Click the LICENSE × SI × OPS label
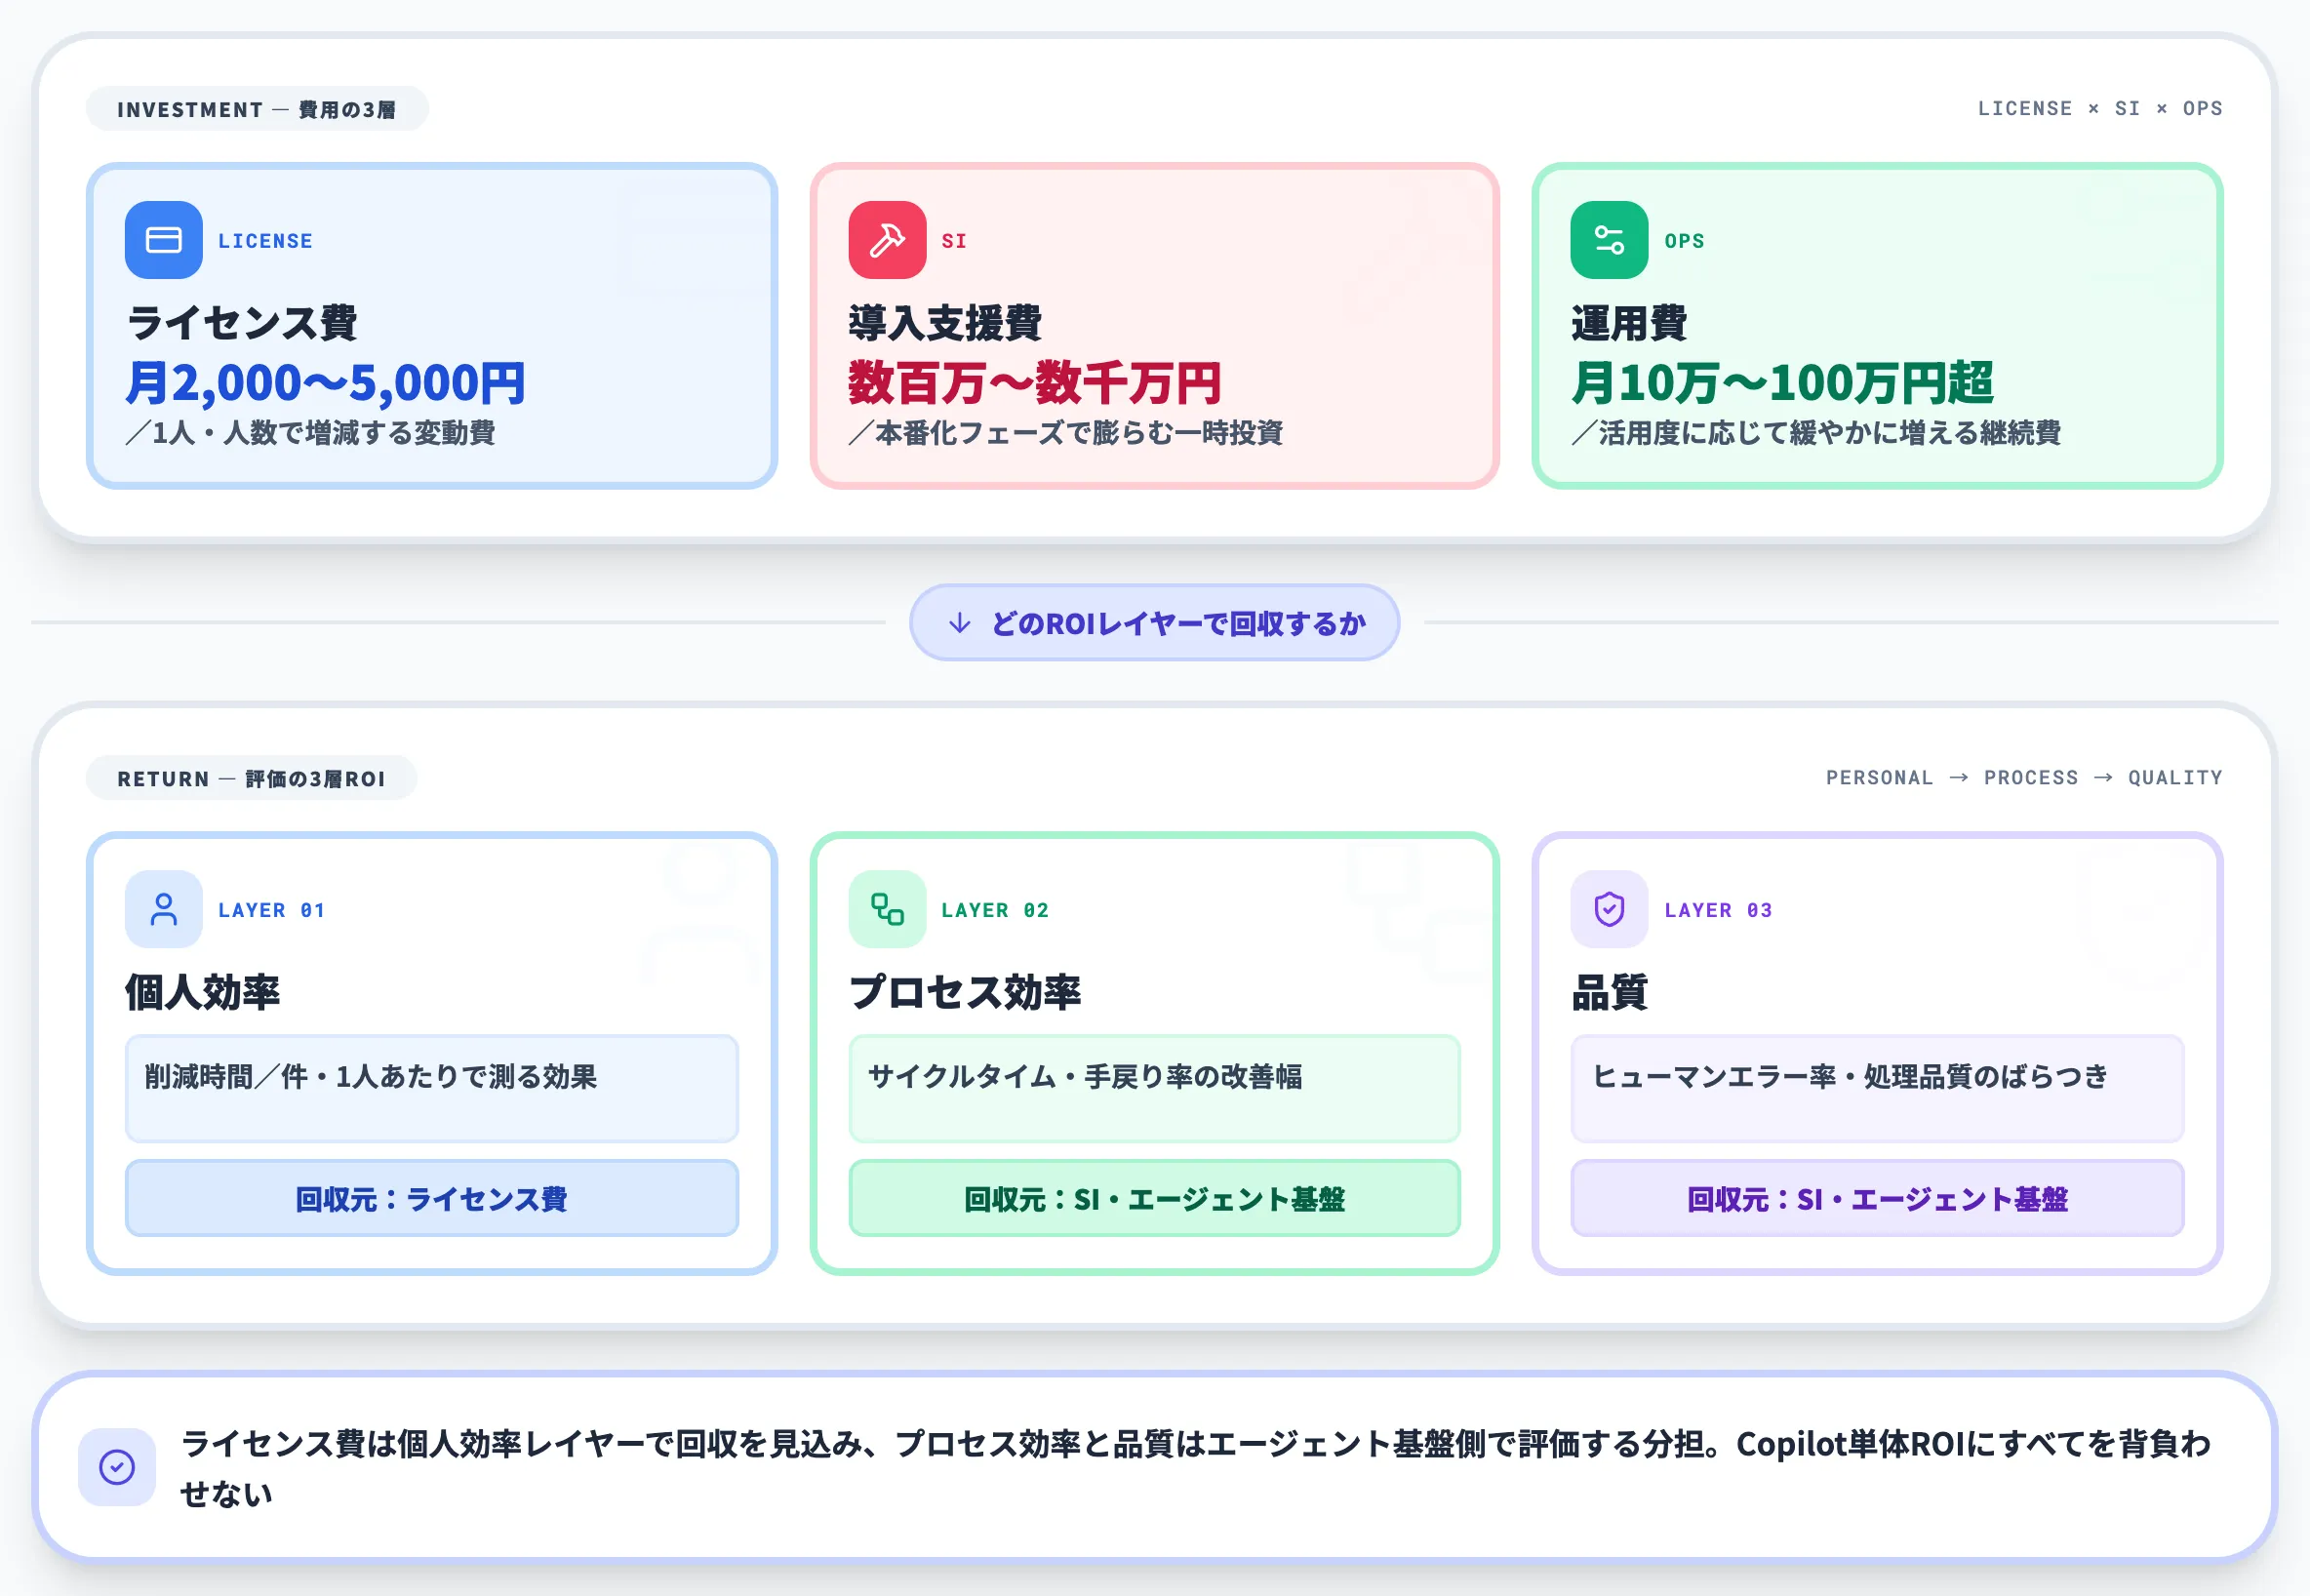 click(2100, 108)
